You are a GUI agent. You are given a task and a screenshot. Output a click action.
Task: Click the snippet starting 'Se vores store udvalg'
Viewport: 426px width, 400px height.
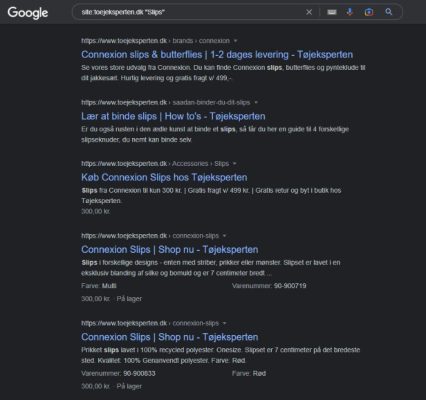[x=223, y=73]
